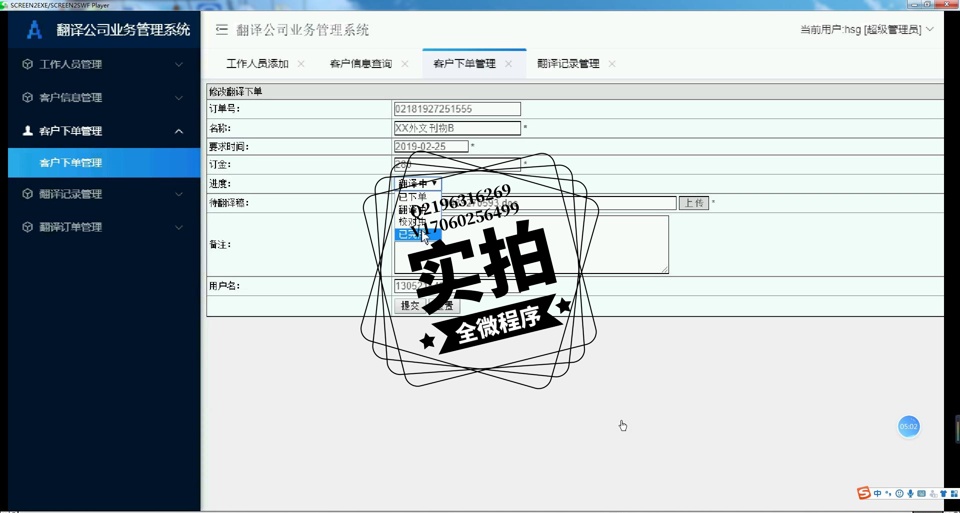Click the 待翻译稿 file path field
Image resolution: width=960 pixels, height=513 pixels.
[535, 203]
